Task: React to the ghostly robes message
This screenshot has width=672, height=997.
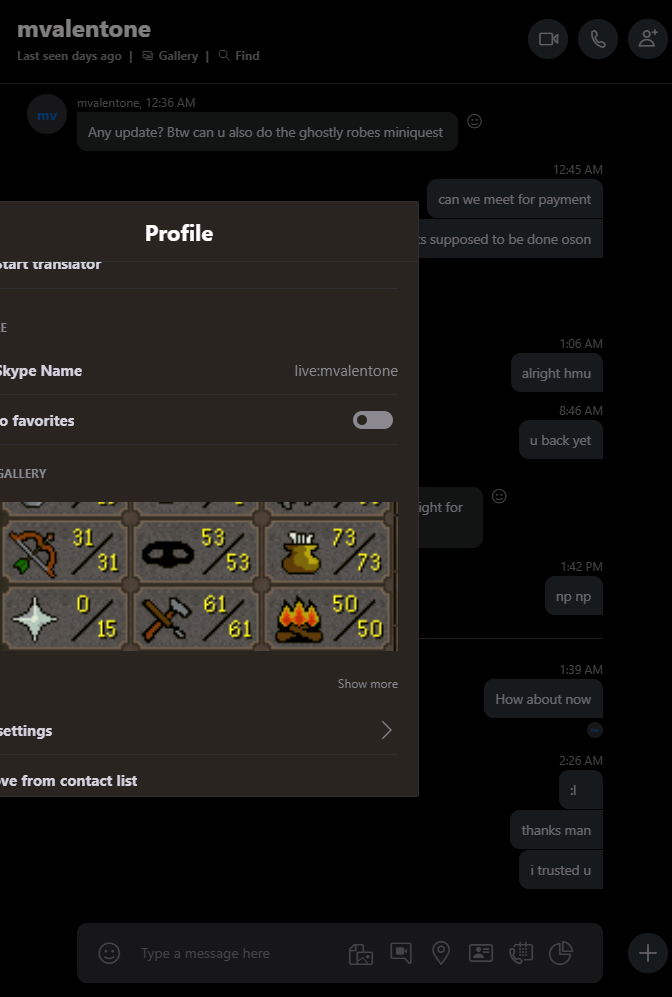Action: 474,121
